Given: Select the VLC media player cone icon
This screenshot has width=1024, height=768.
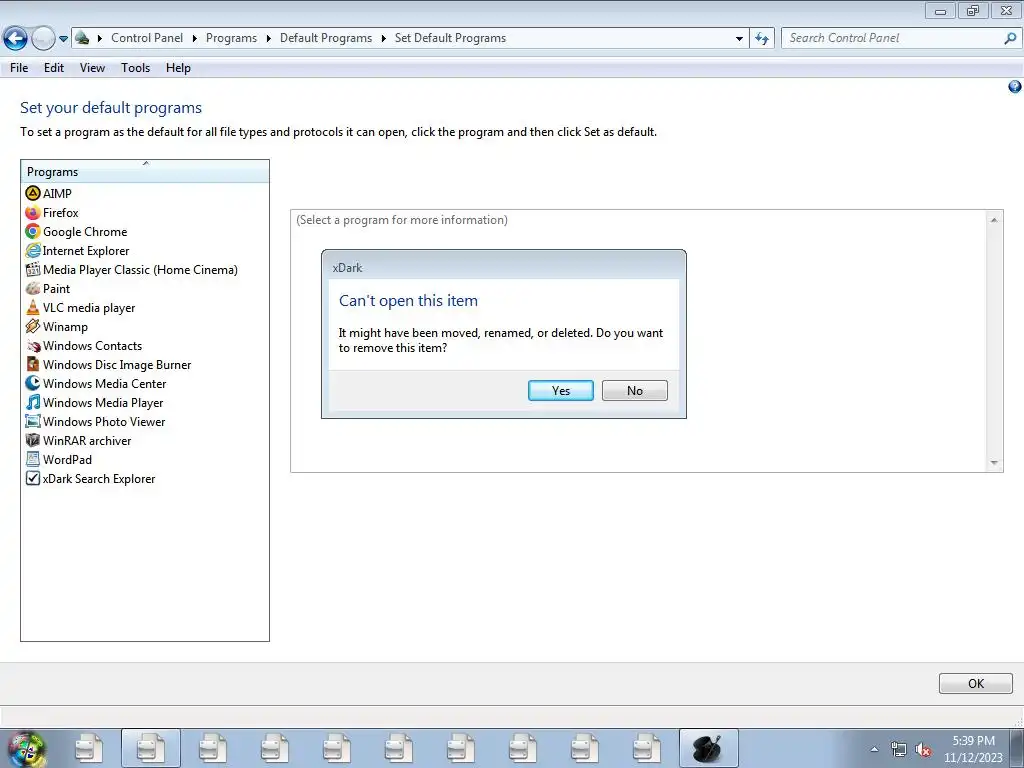Looking at the screenshot, I should coord(33,307).
